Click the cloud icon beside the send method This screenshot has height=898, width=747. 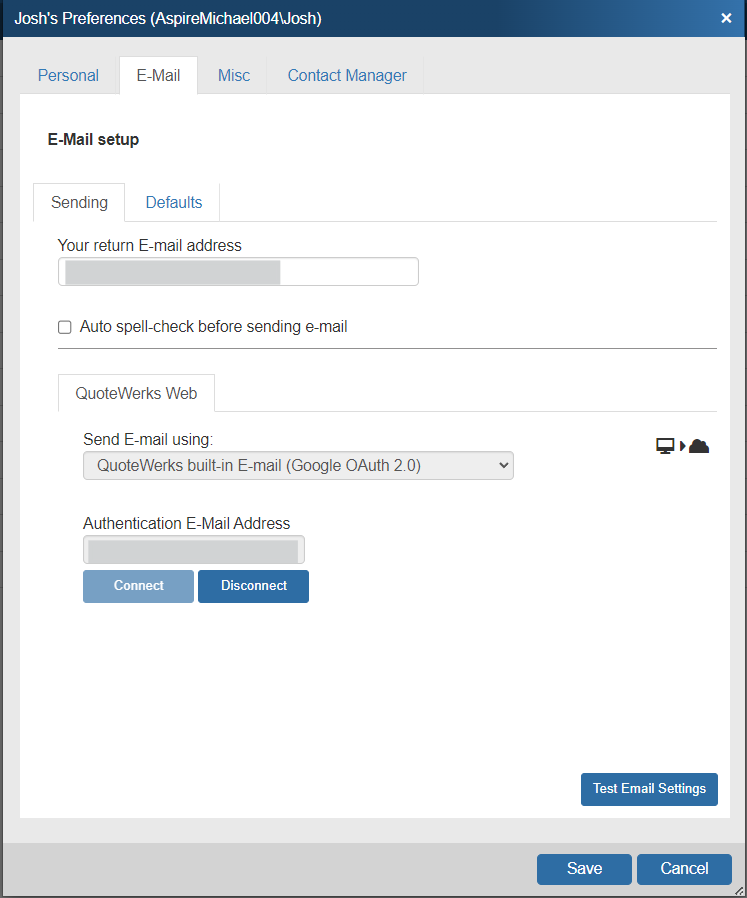tap(699, 446)
